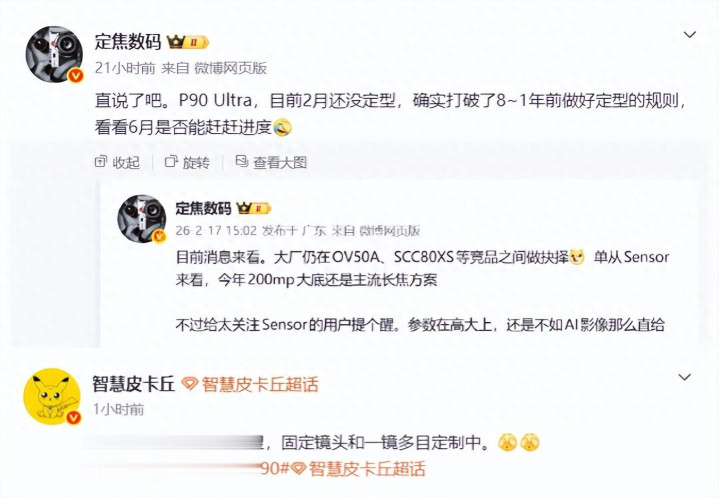Open the quoted post's 定焦数码 avatar
Screen dimensions: 719x498
pyautogui.click(x=142, y=218)
